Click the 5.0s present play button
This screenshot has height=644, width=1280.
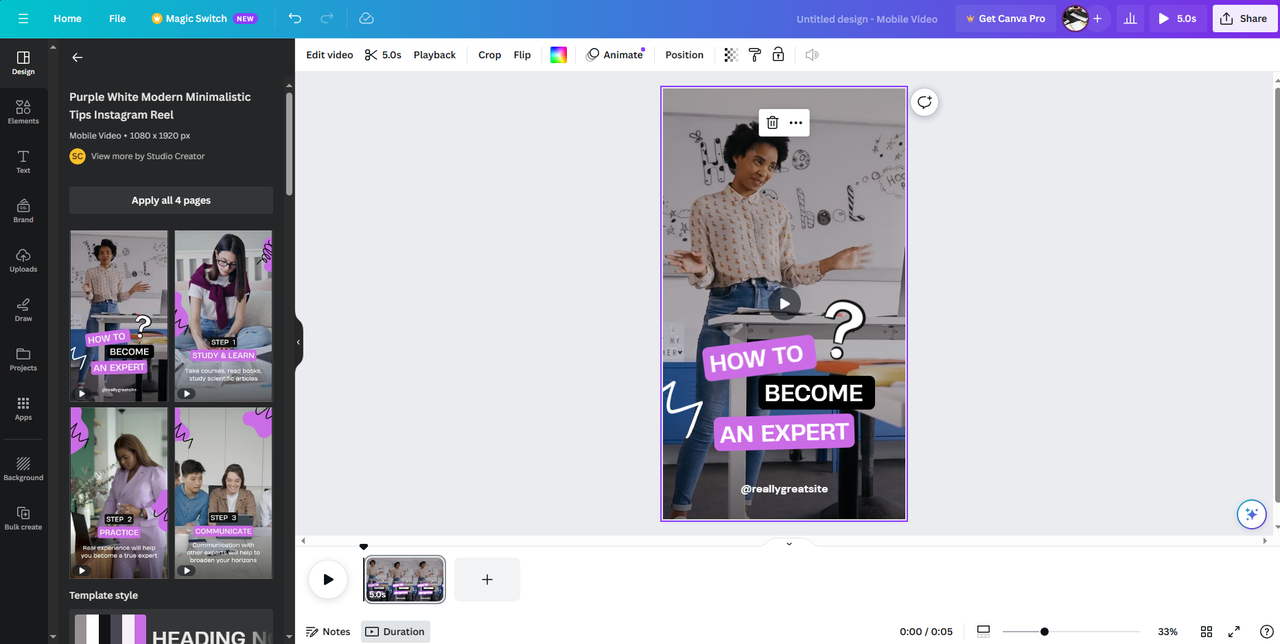pos(1178,18)
